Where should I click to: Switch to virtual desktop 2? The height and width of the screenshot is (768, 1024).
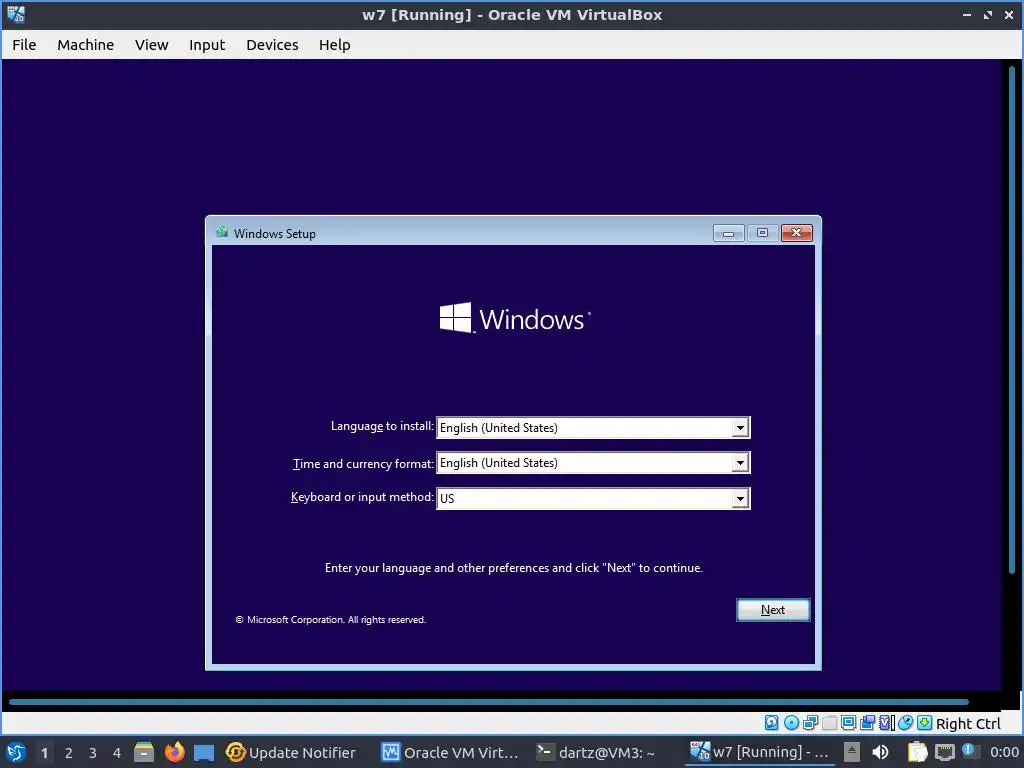[69, 753]
